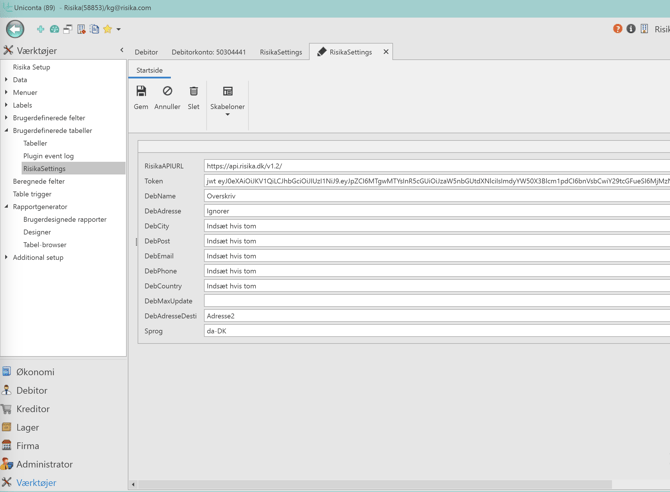The width and height of the screenshot is (670, 492).
Task: Click the Sprog field with da-DK
Action: pyautogui.click(x=437, y=331)
